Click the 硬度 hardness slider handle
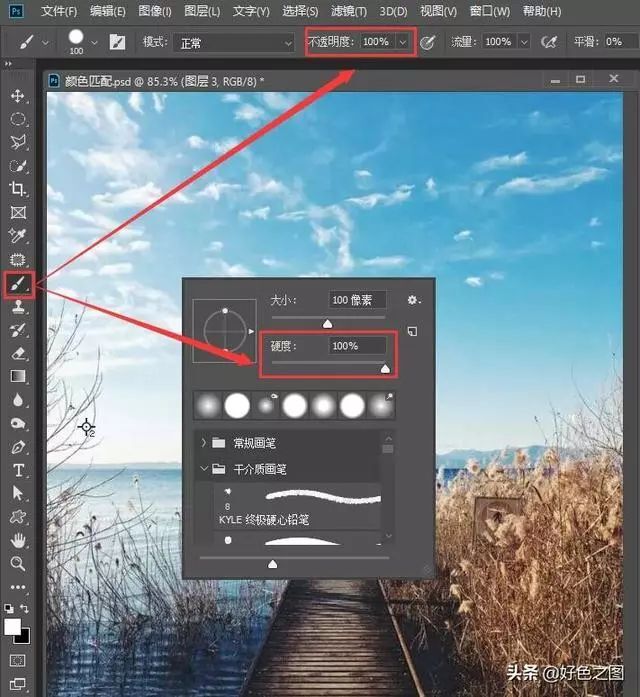 [x=385, y=369]
